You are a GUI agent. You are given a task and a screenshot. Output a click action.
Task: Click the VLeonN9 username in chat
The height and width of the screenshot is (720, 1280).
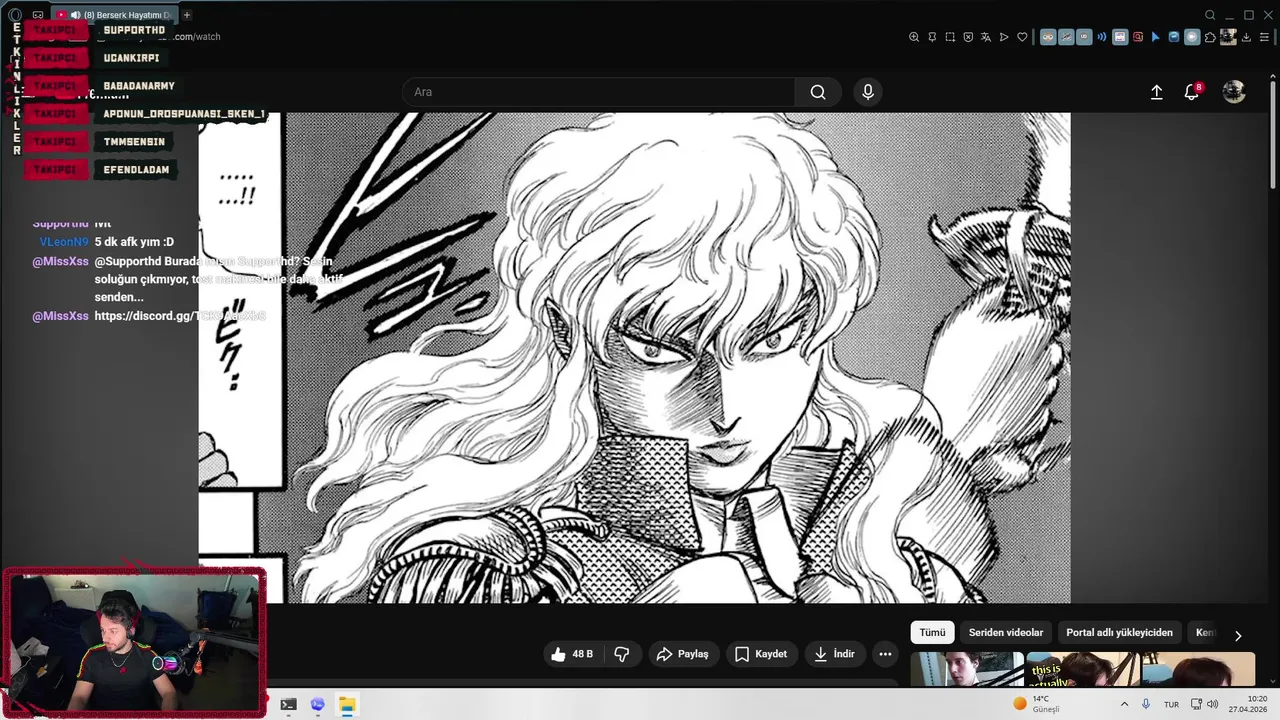point(64,242)
